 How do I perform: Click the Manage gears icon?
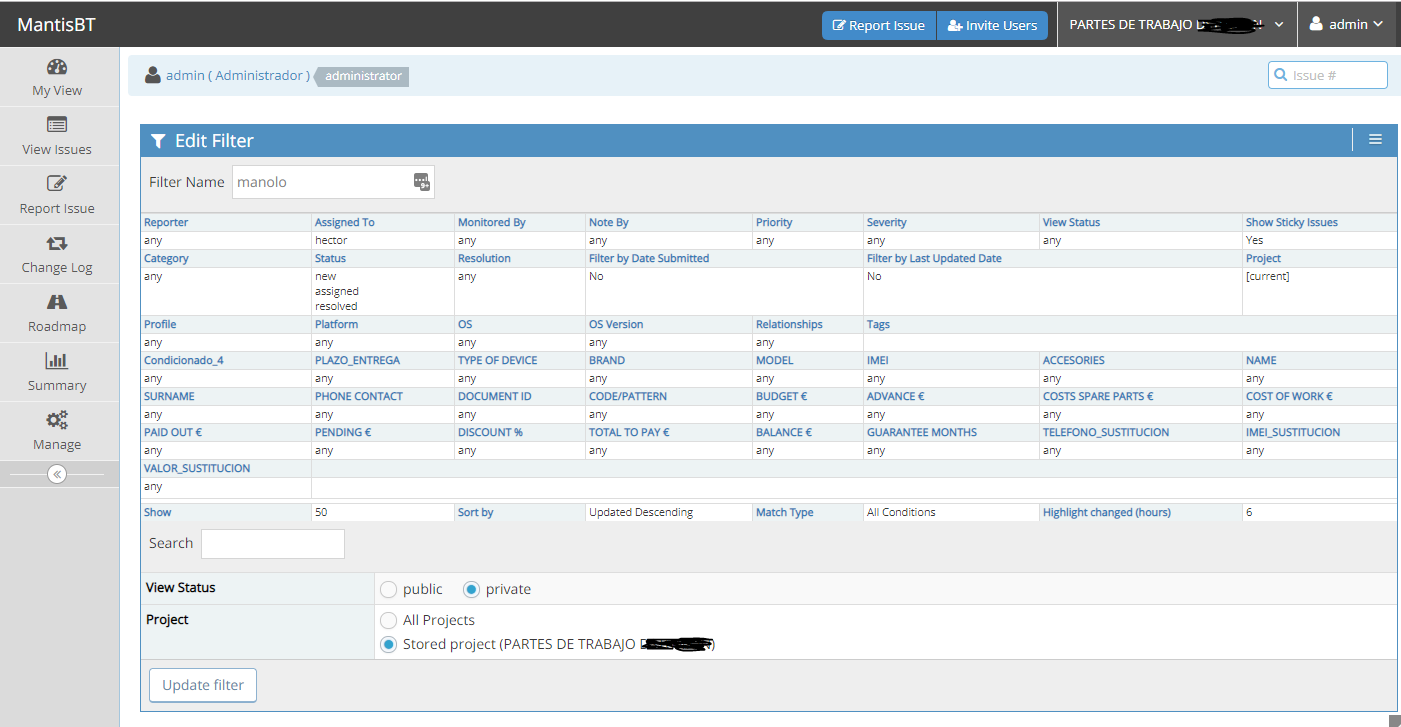[57, 421]
